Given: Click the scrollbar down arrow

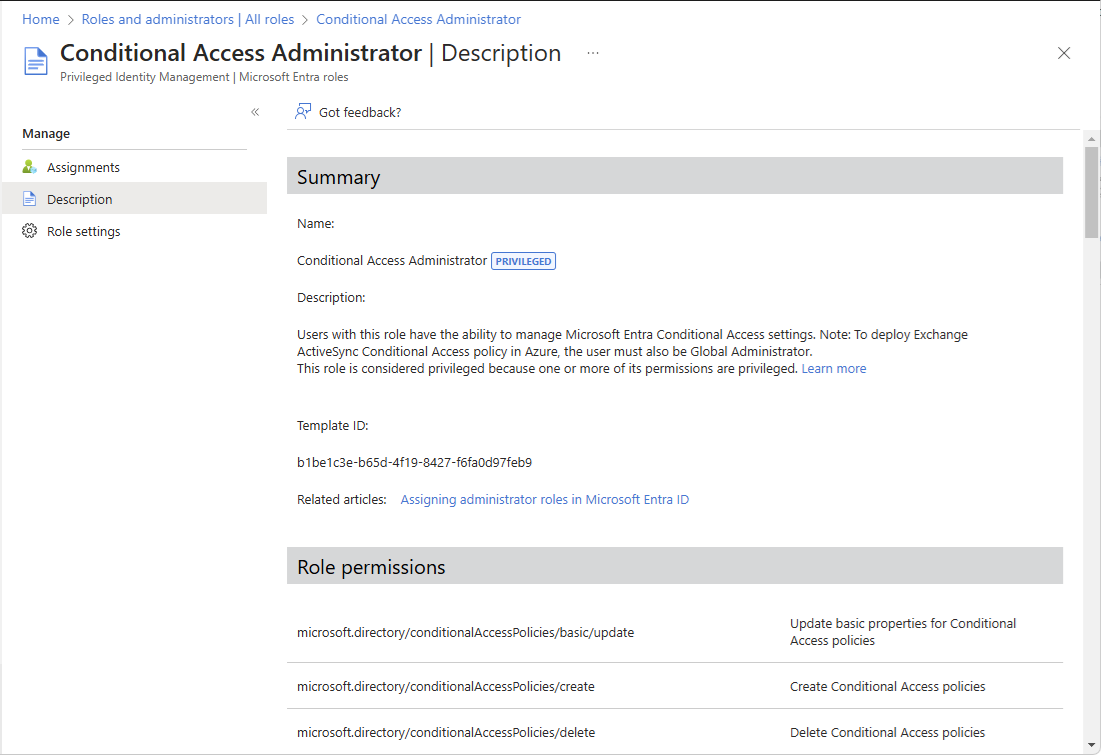Looking at the screenshot, I should coord(1091,744).
